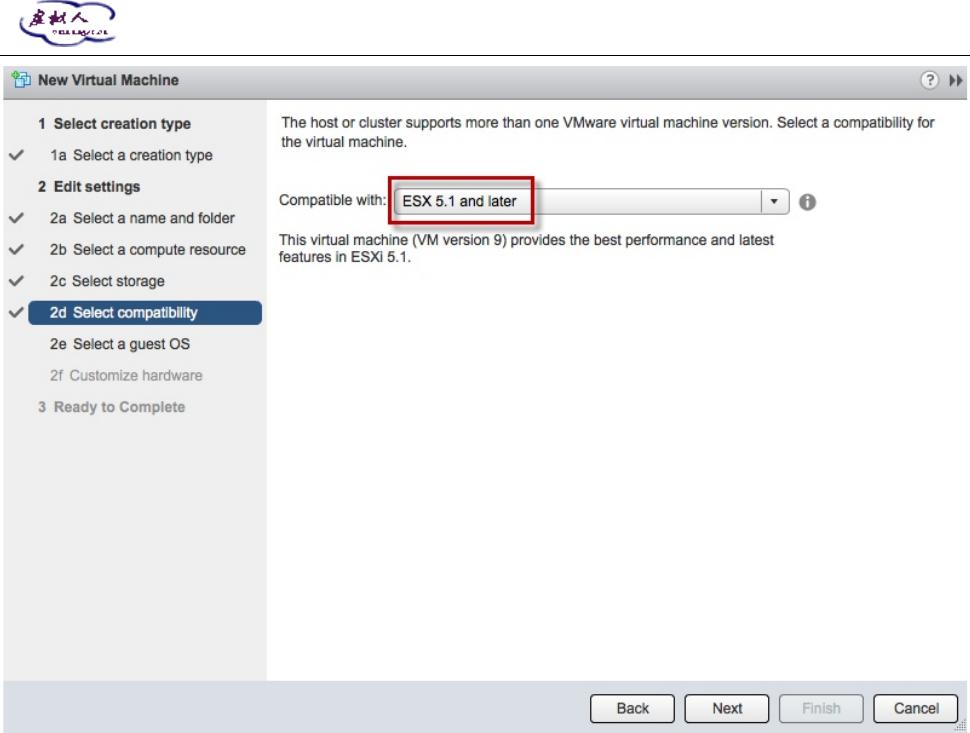Go to step 2b Select a compute resource
The image size is (970, 733).
(148, 250)
